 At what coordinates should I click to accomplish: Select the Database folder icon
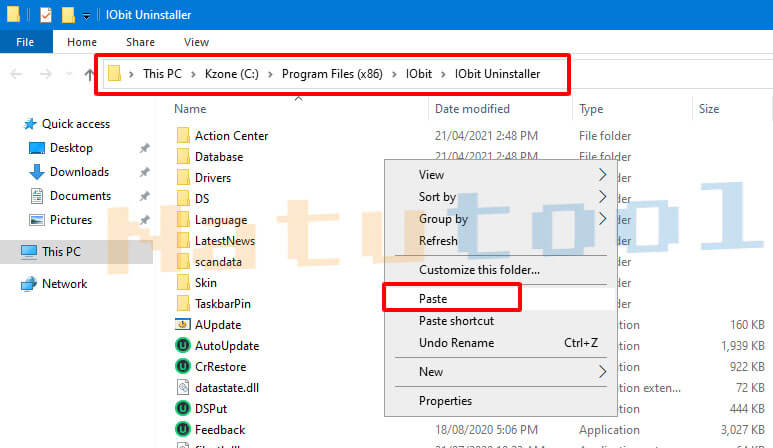point(183,157)
